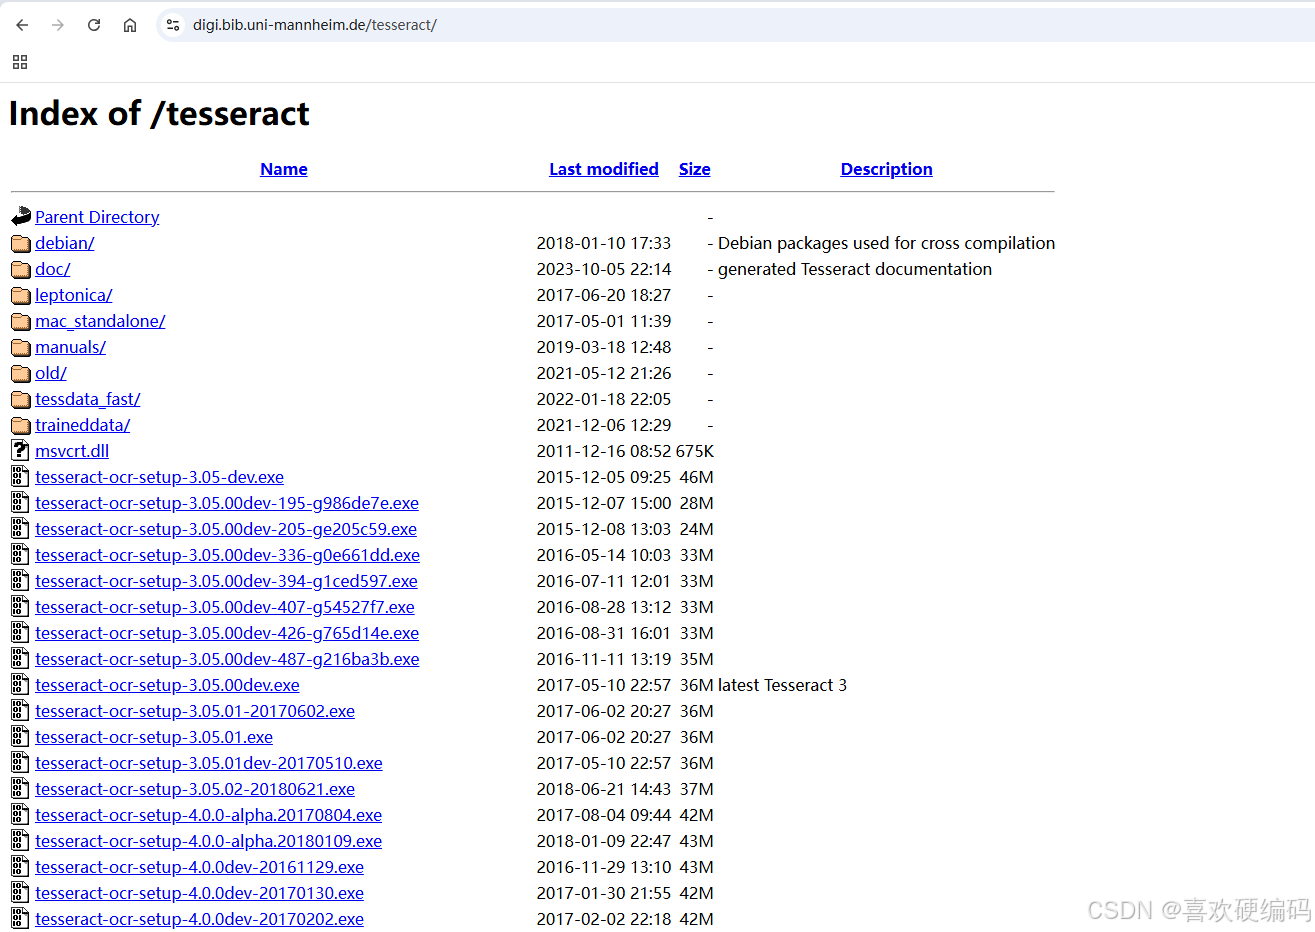Click binary icon beside setup-3.05.00dev-336-g0e661dd.exe
This screenshot has width=1315, height=932.
[21, 555]
